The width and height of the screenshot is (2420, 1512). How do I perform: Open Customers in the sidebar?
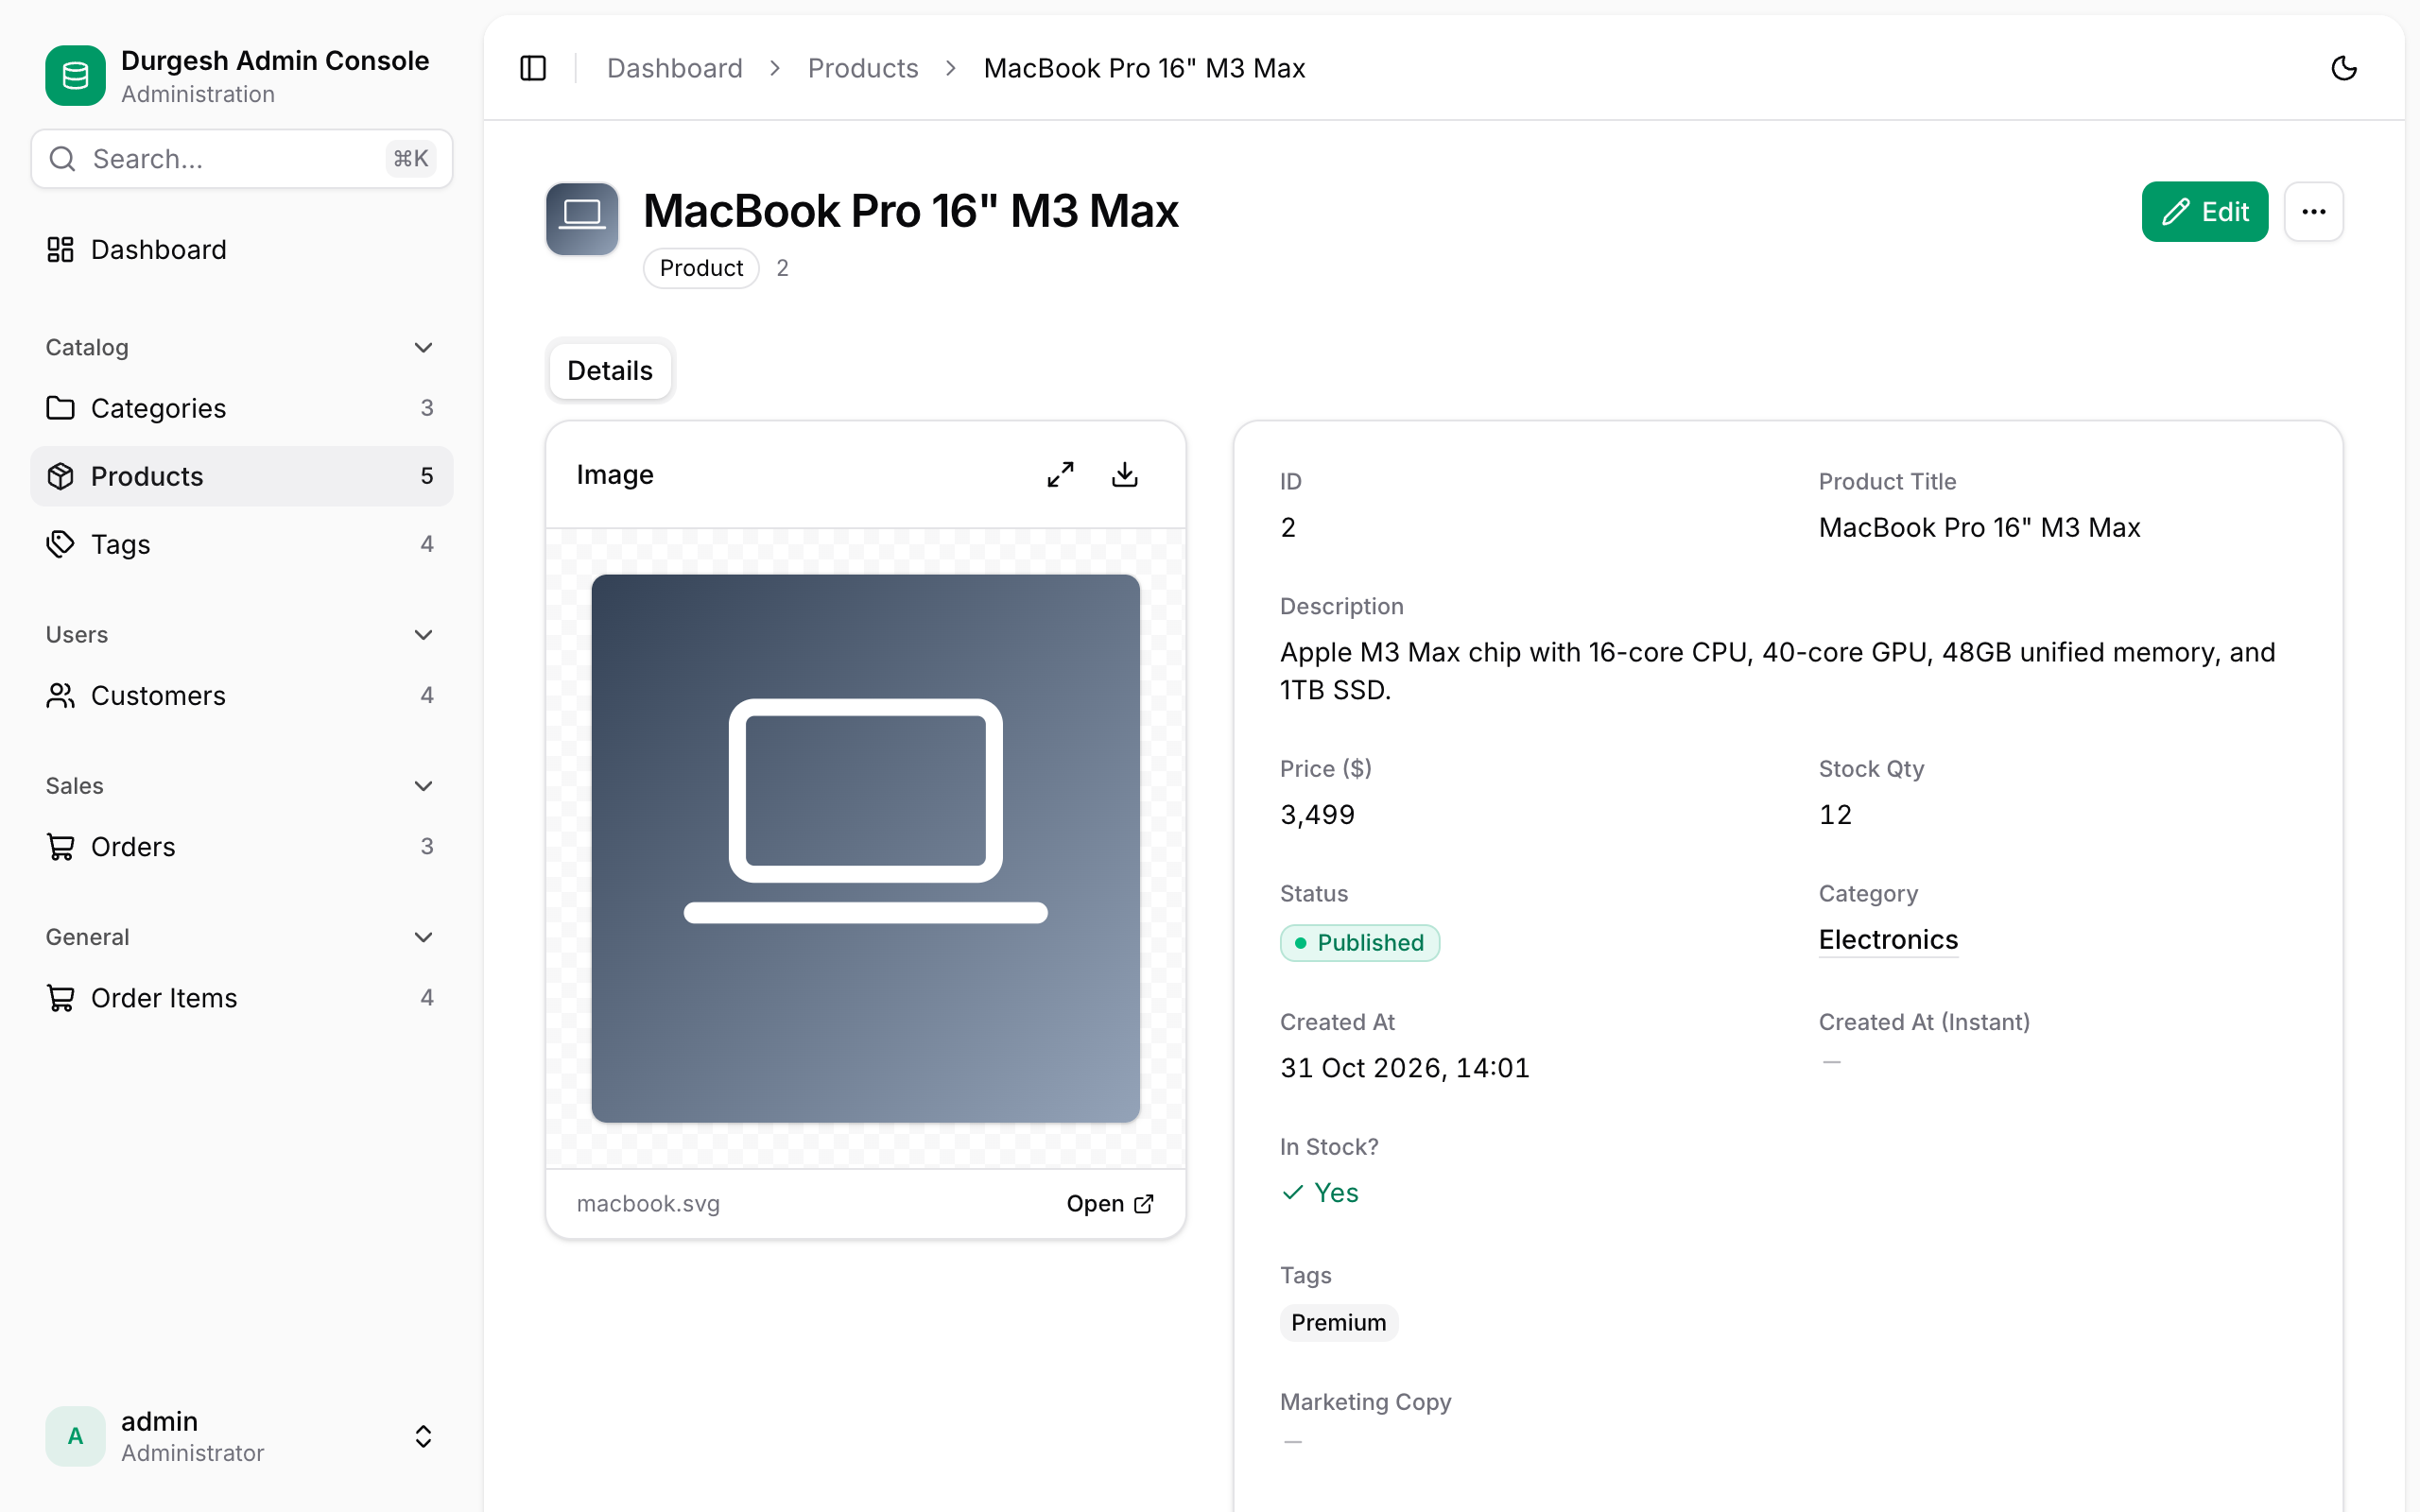coord(241,695)
